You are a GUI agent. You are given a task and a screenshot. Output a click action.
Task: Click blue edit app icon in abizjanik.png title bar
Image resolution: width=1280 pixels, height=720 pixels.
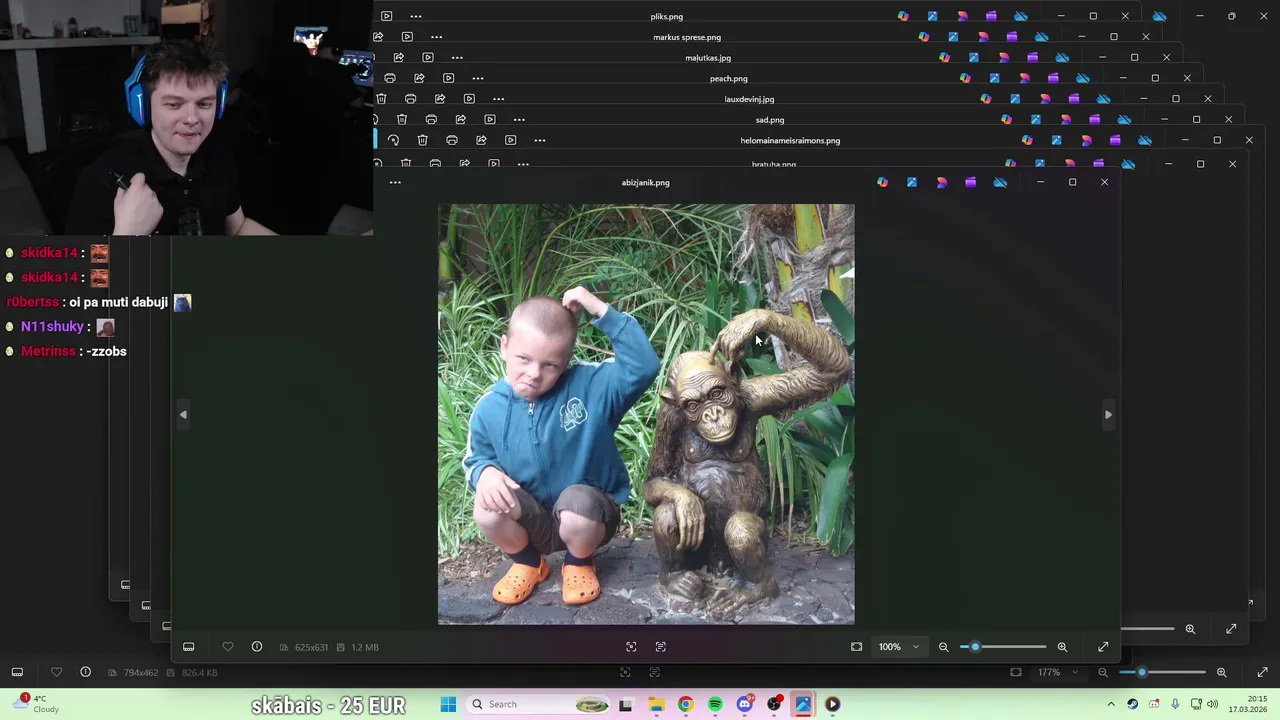point(912,182)
